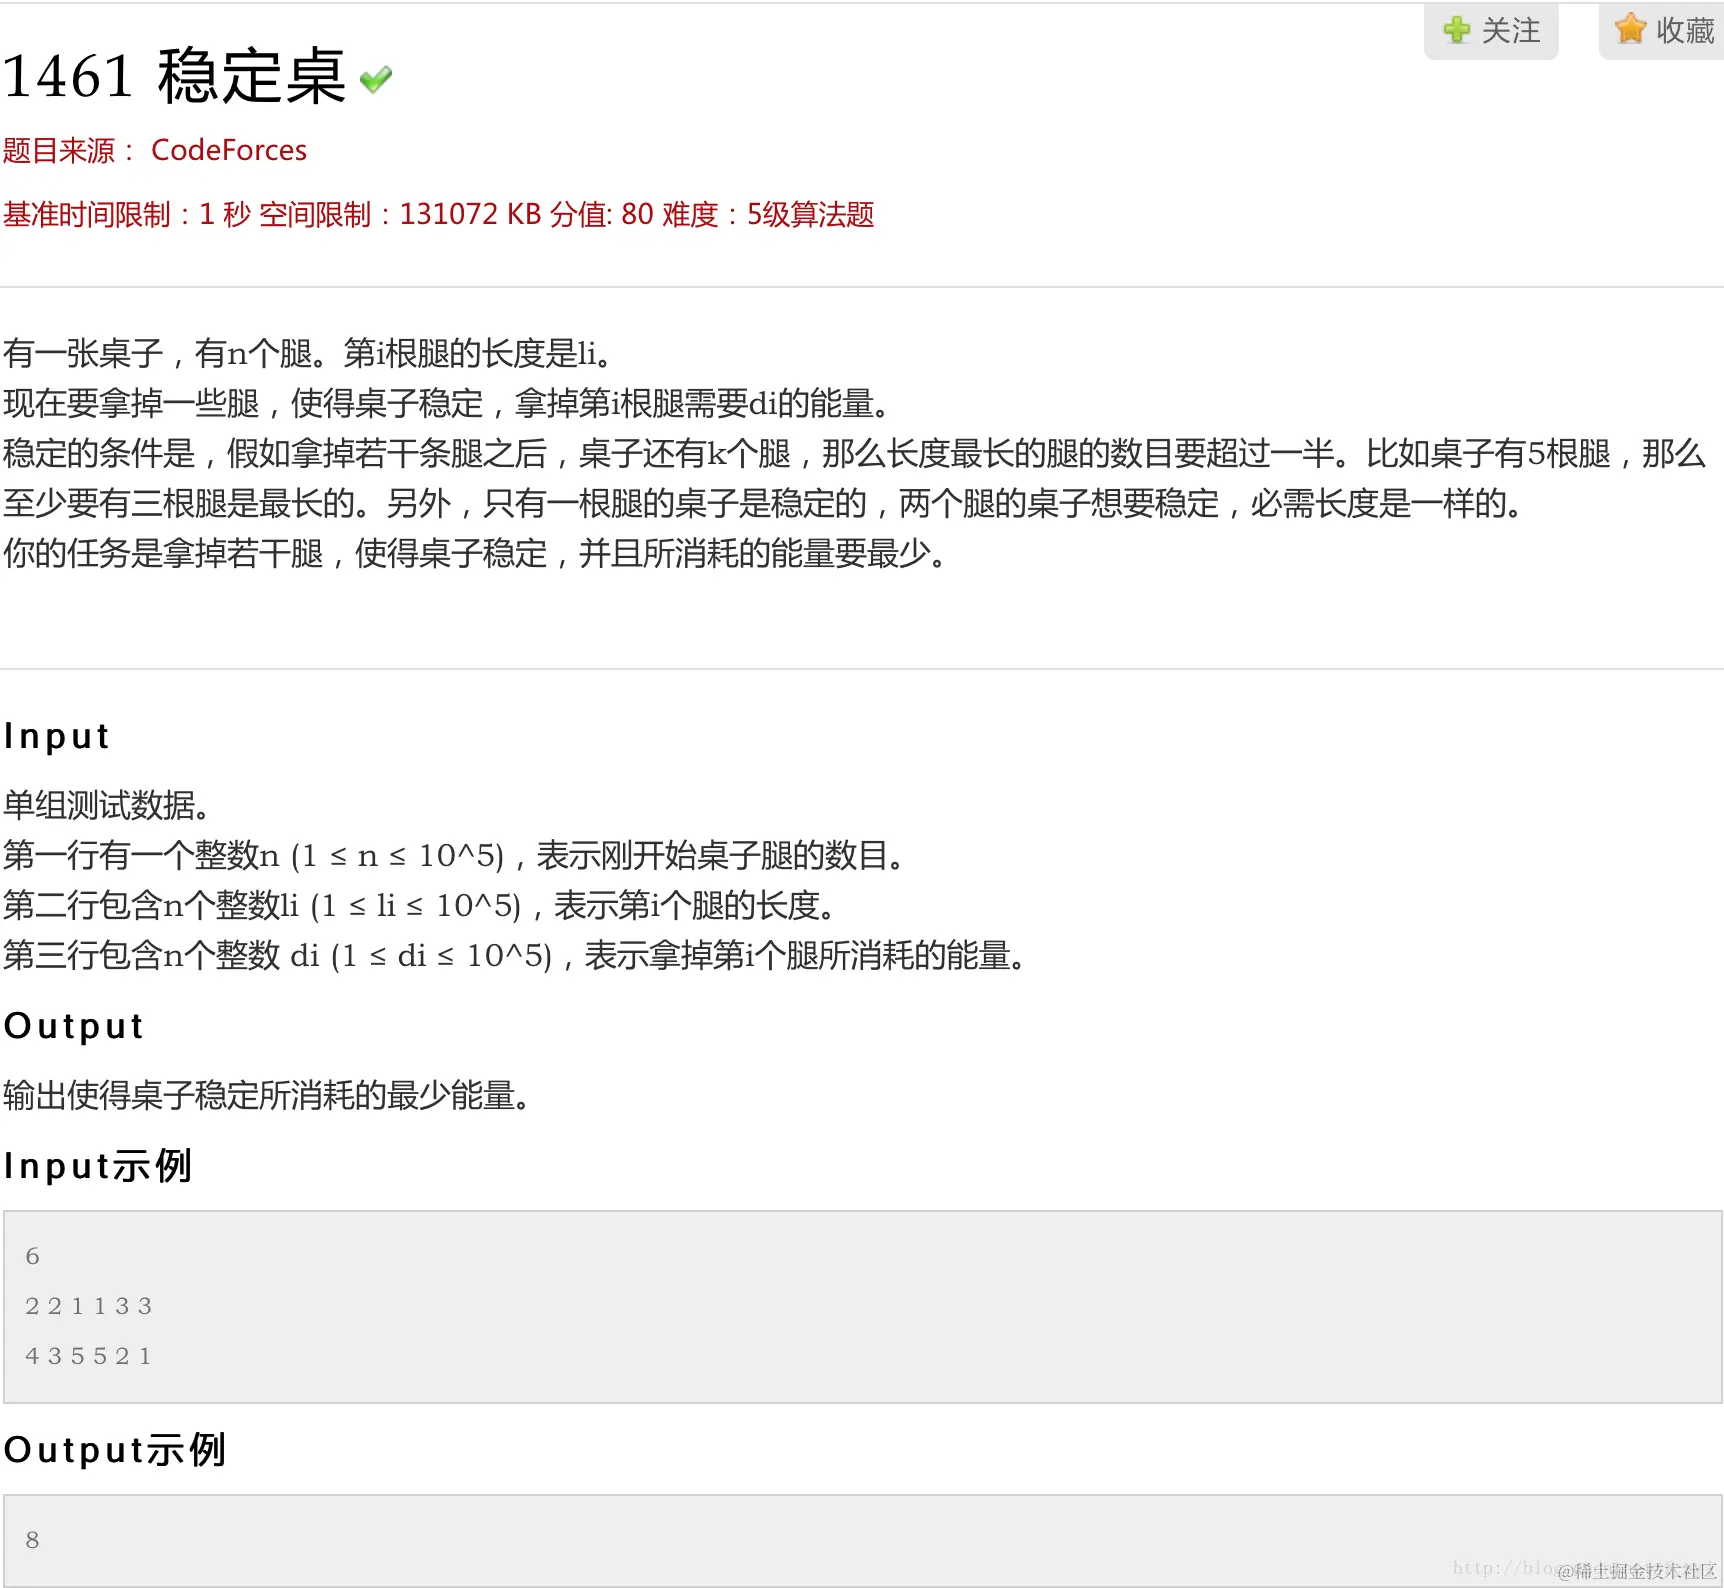Click sample output value '8'
The height and width of the screenshot is (1588, 1724).
pyautogui.click(x=33, y=1540)
